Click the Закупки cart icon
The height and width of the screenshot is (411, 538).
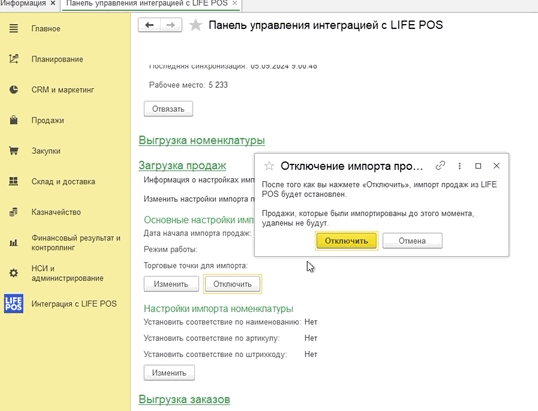13,151
